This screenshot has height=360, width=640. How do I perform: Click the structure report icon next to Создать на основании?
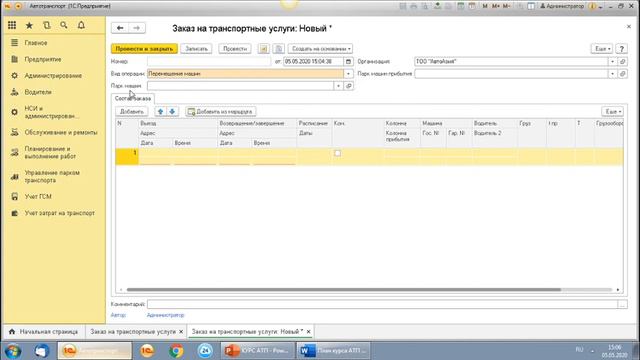(279, 49)
